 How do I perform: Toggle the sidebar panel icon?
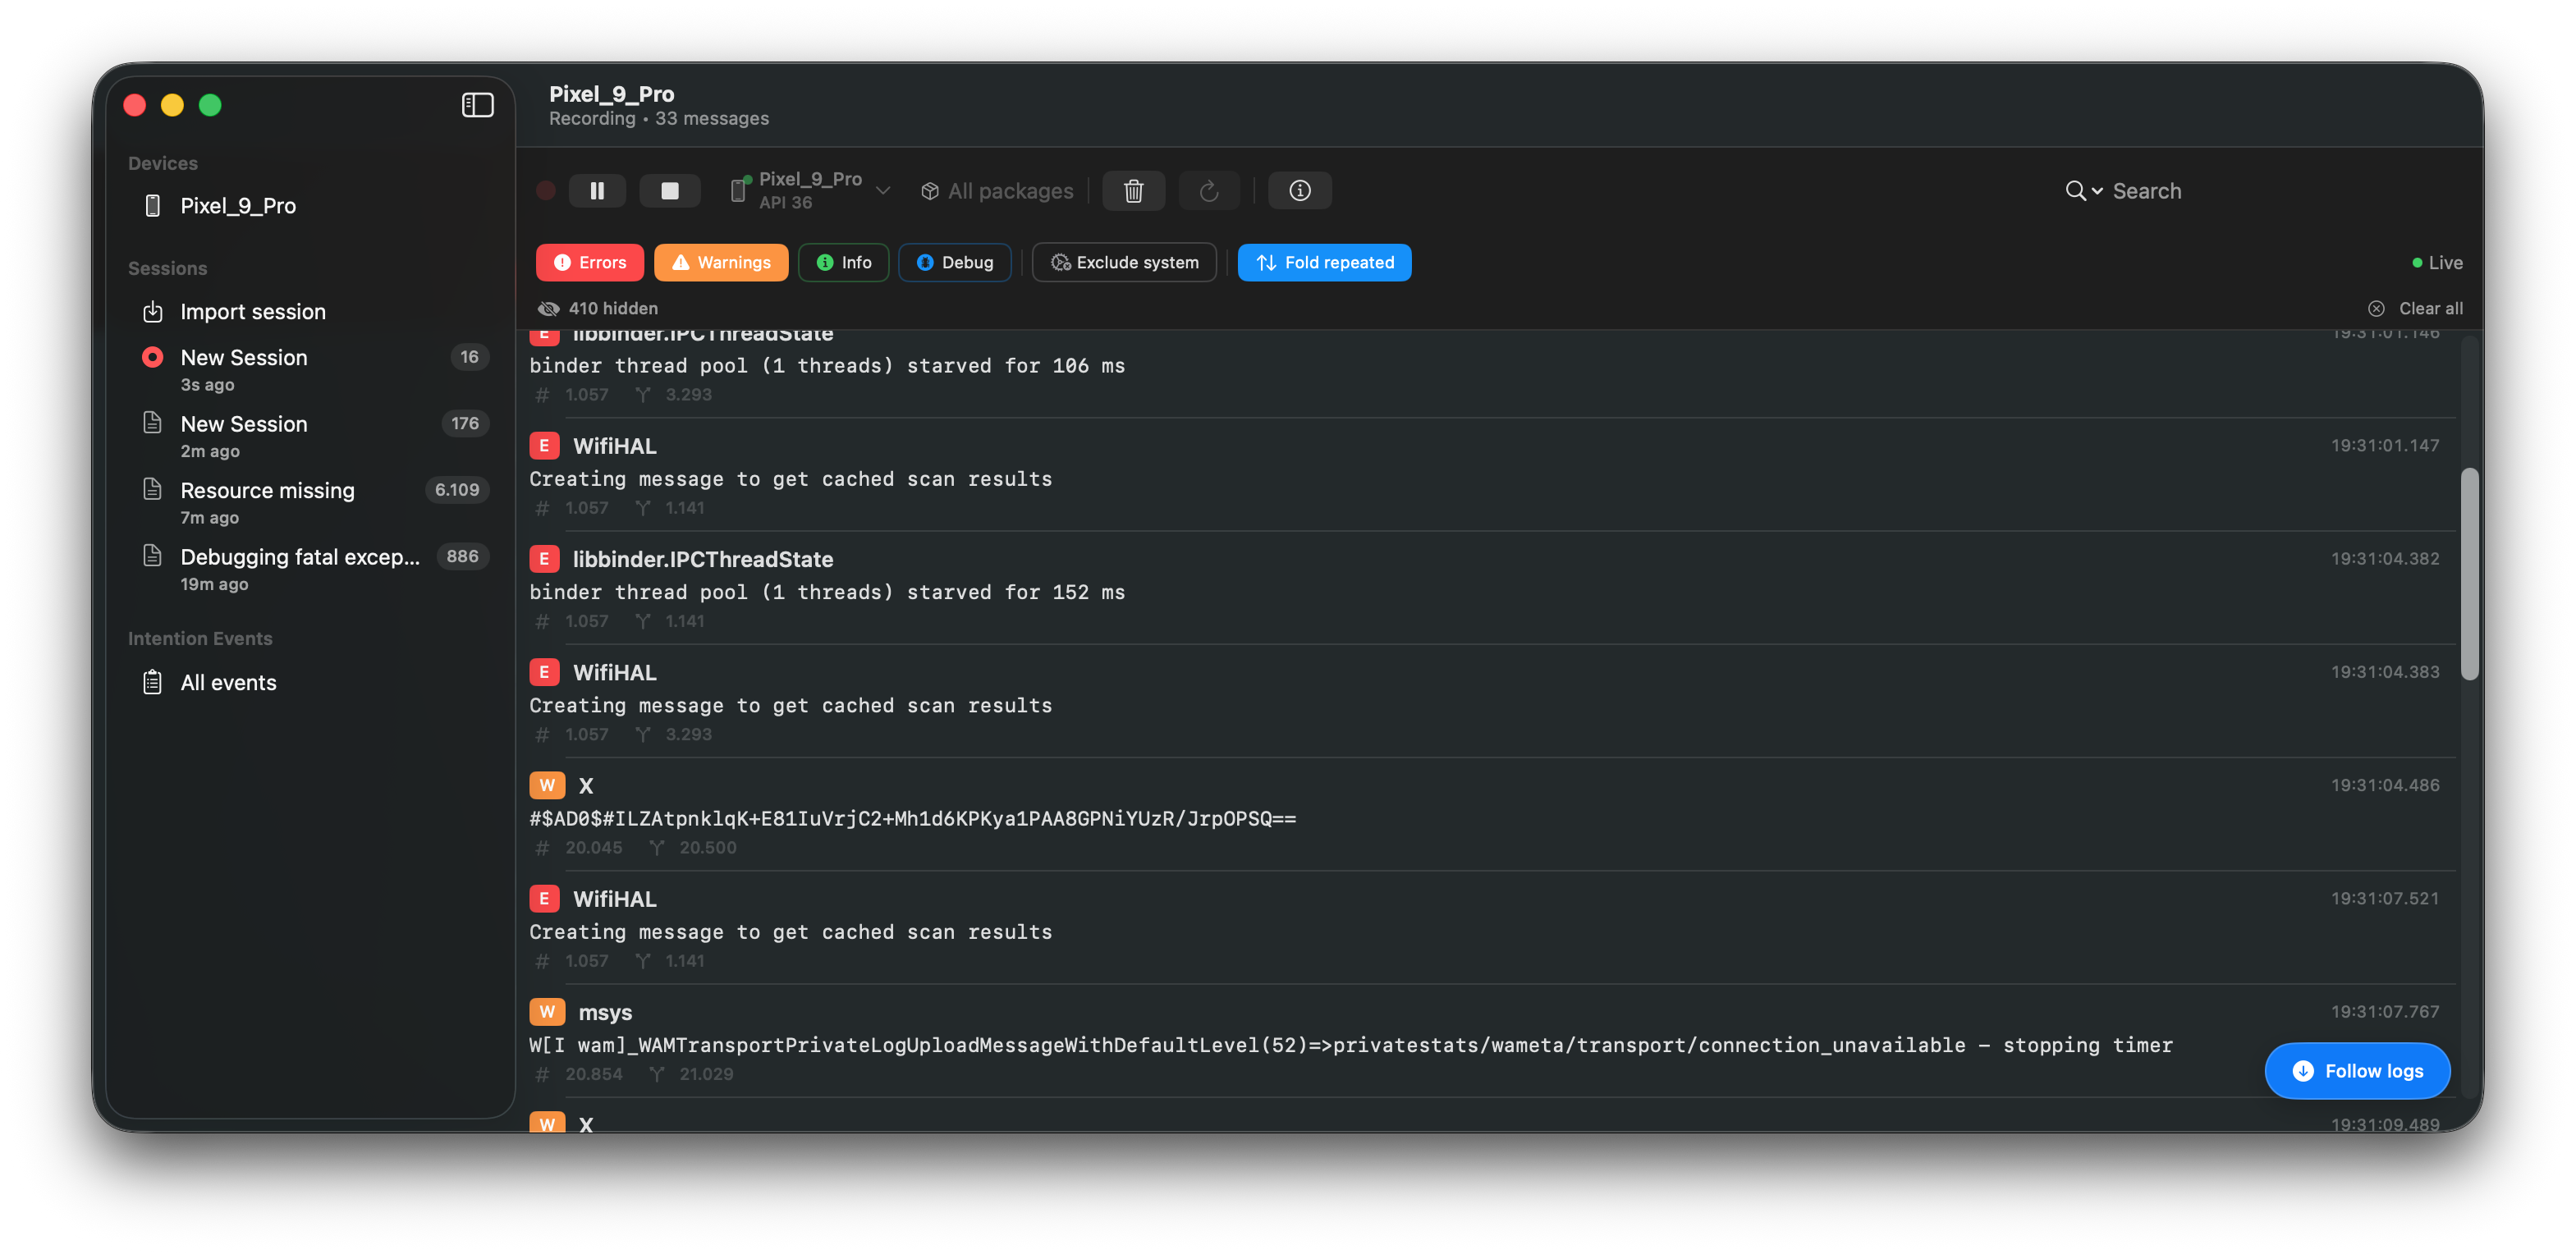click(477, 105)
